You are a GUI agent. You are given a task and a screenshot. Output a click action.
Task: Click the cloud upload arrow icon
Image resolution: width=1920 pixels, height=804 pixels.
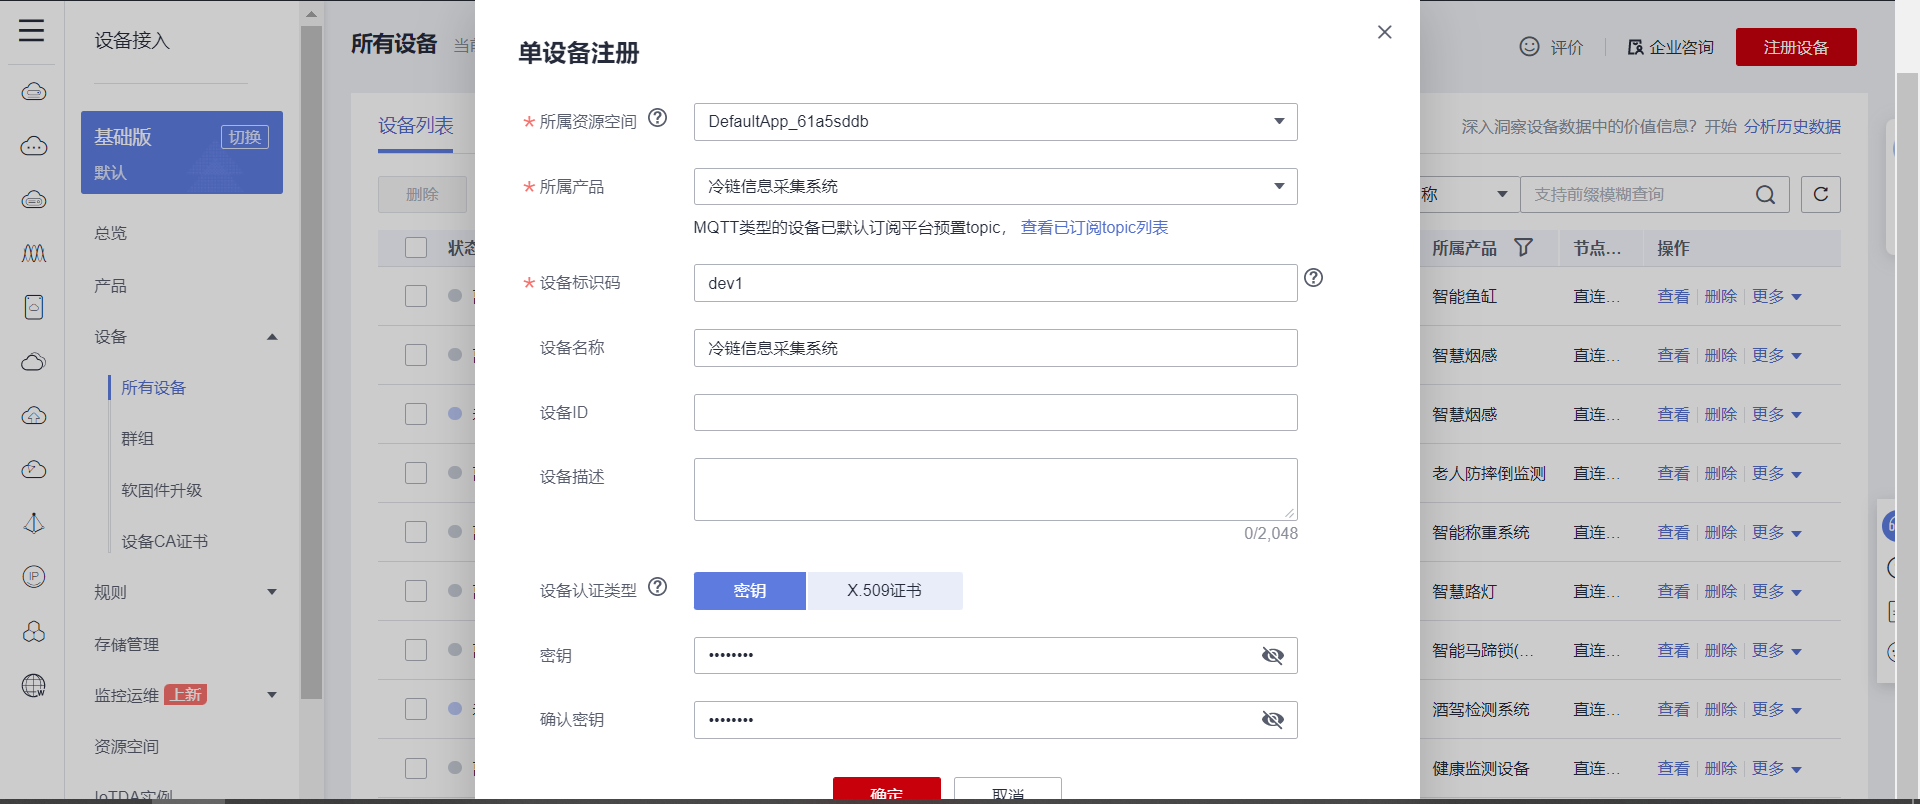click(34, 415)
